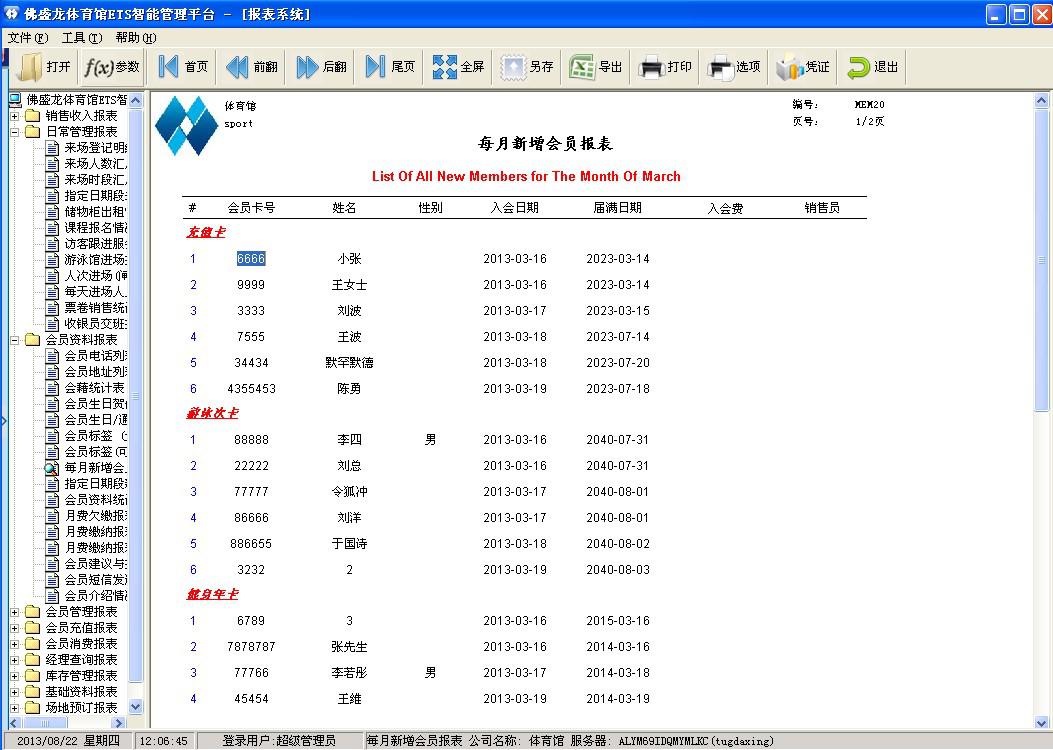Click expiry date 2040-08-03
Image resolution: width=1053 pixels, height=750 pixels.
(x=618, y=569)
